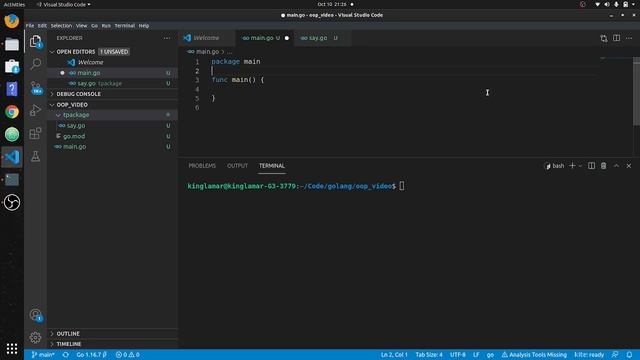The height and width of the screenshot is (360, 640).
Task: Open the File menu
Action: 30,25
